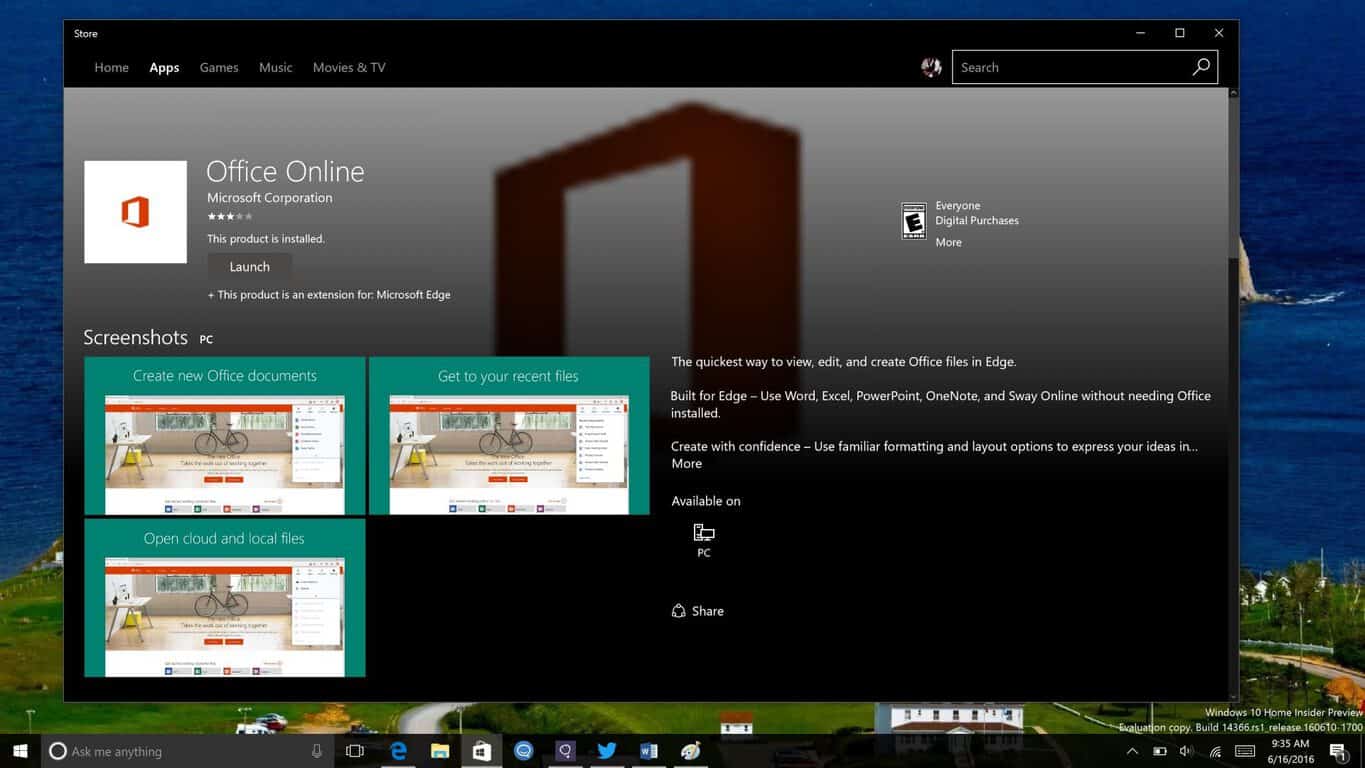Click the volume speaker icon in tray
Image resolution: width=1365 pixels, height=768 pixels.
tap(1186, 751)
